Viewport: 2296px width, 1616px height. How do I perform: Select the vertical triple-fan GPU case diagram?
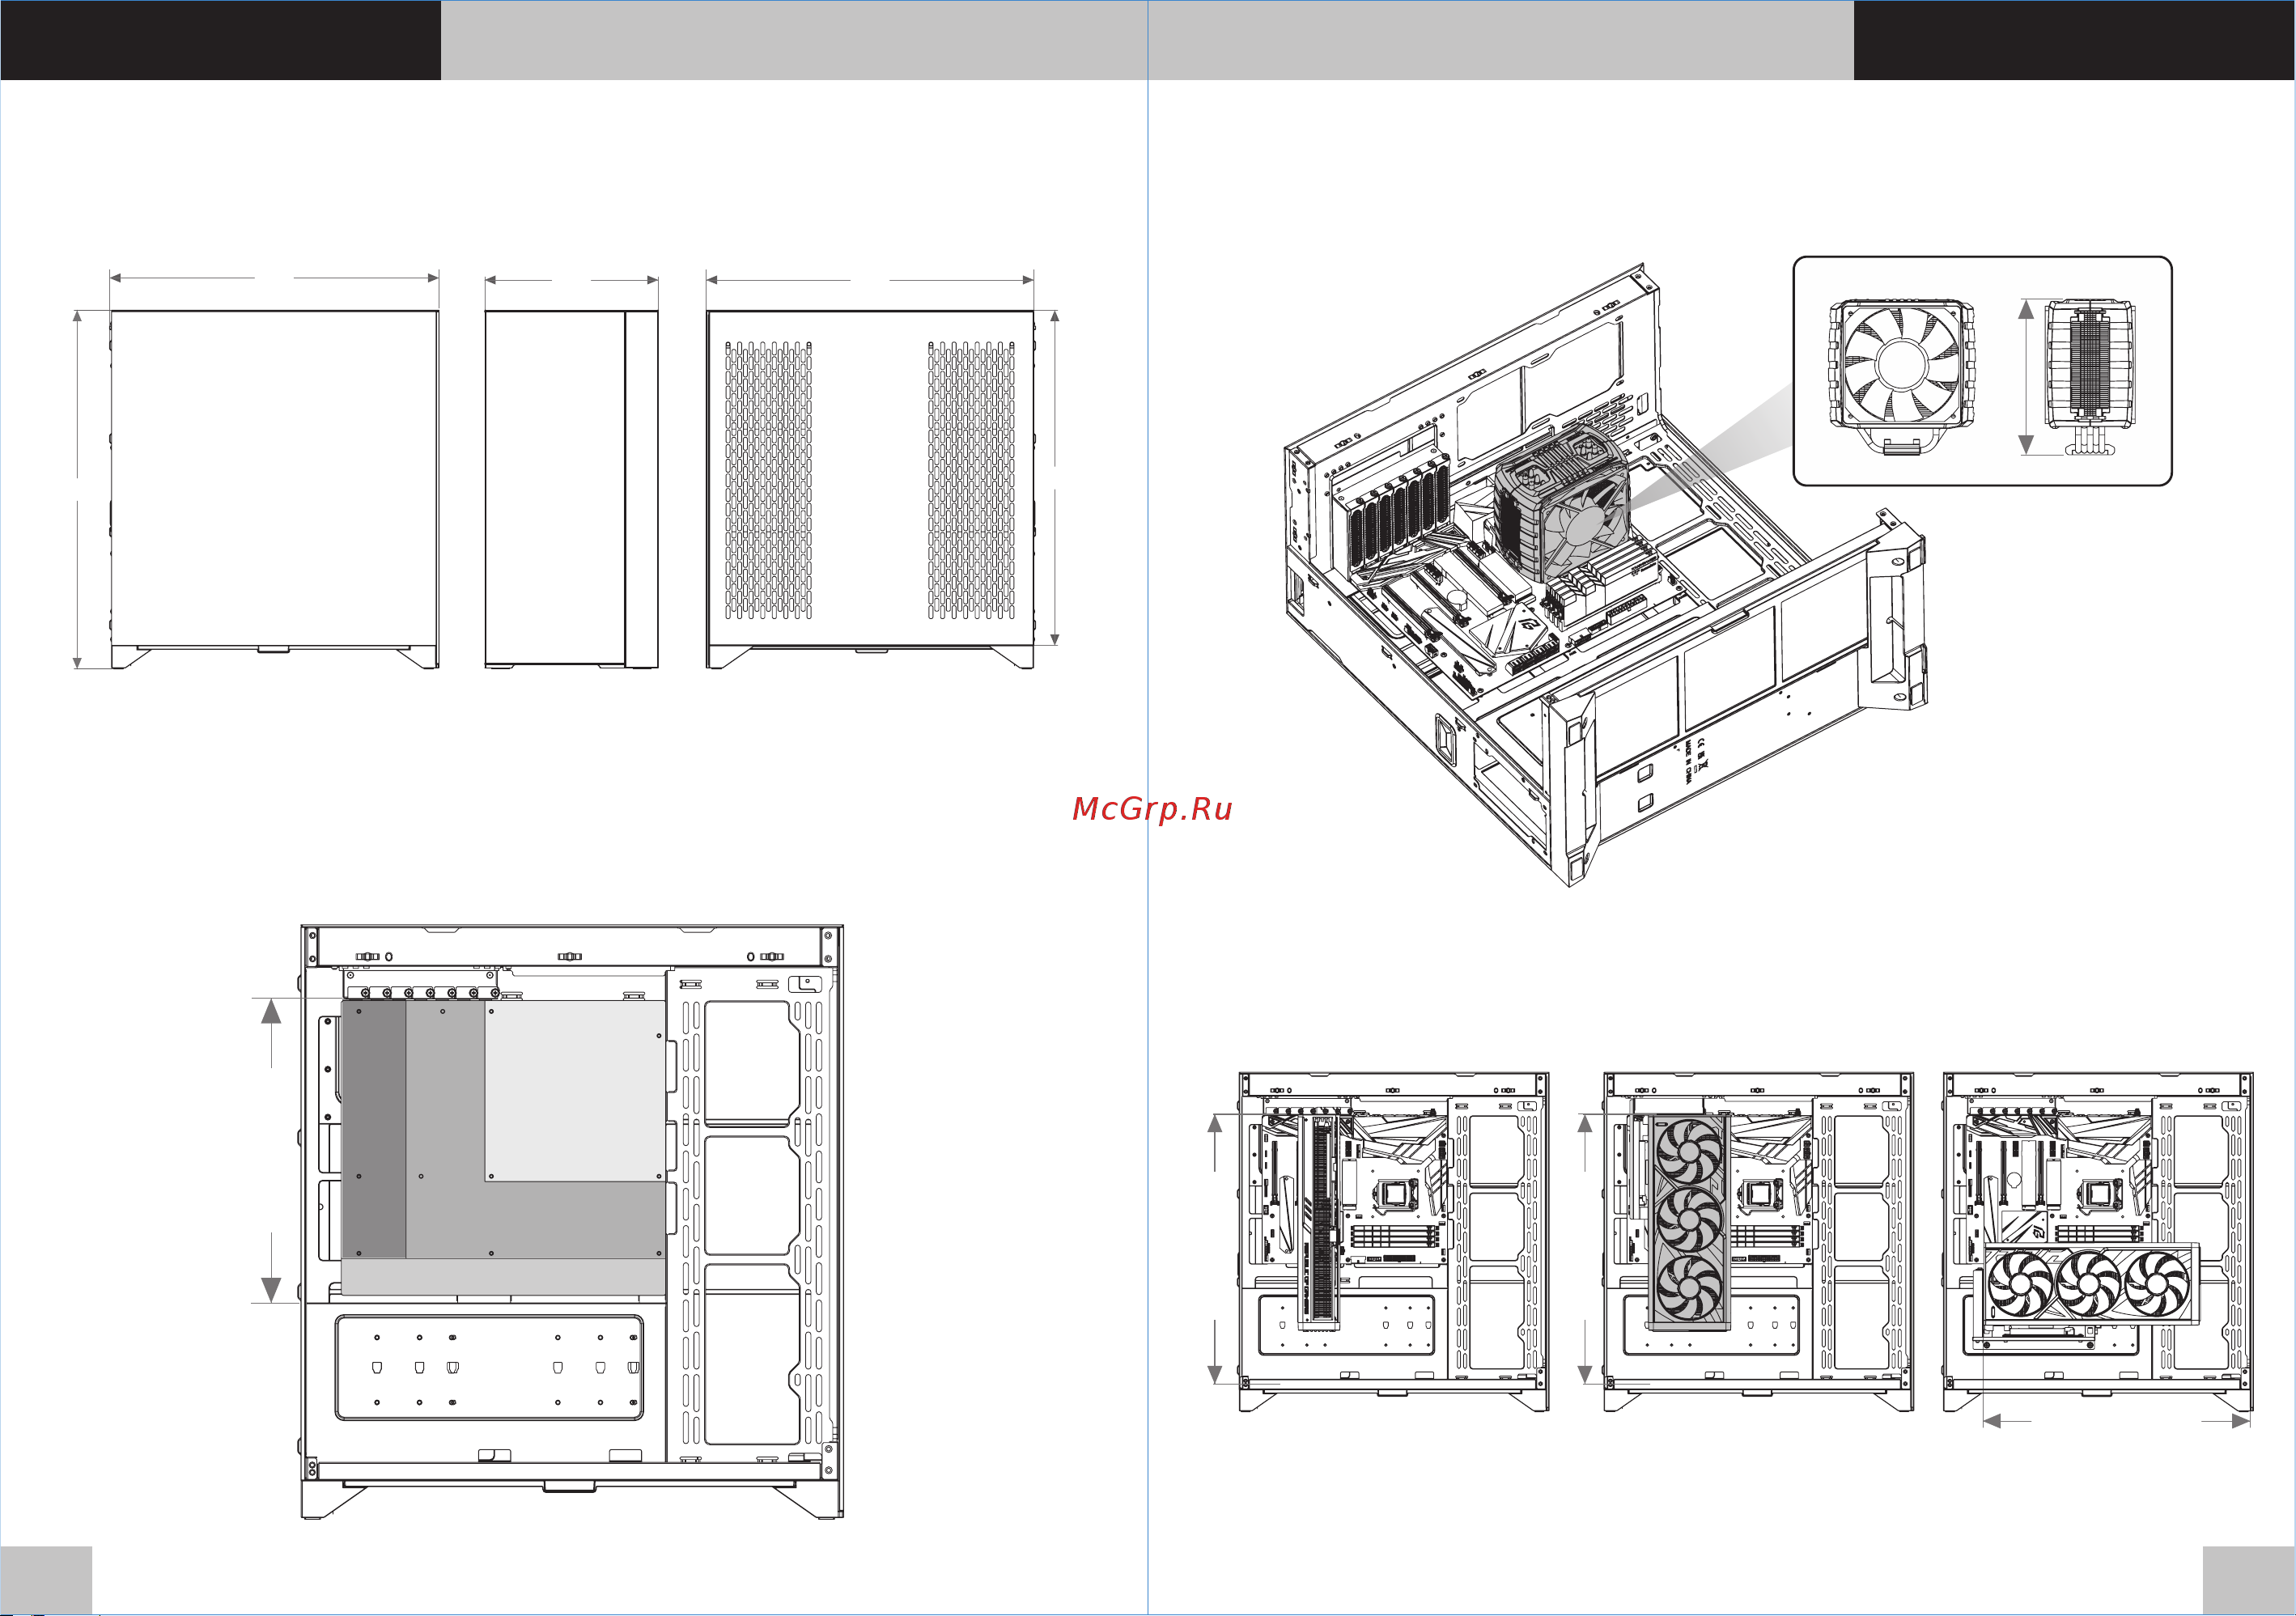[1758, 1242]
